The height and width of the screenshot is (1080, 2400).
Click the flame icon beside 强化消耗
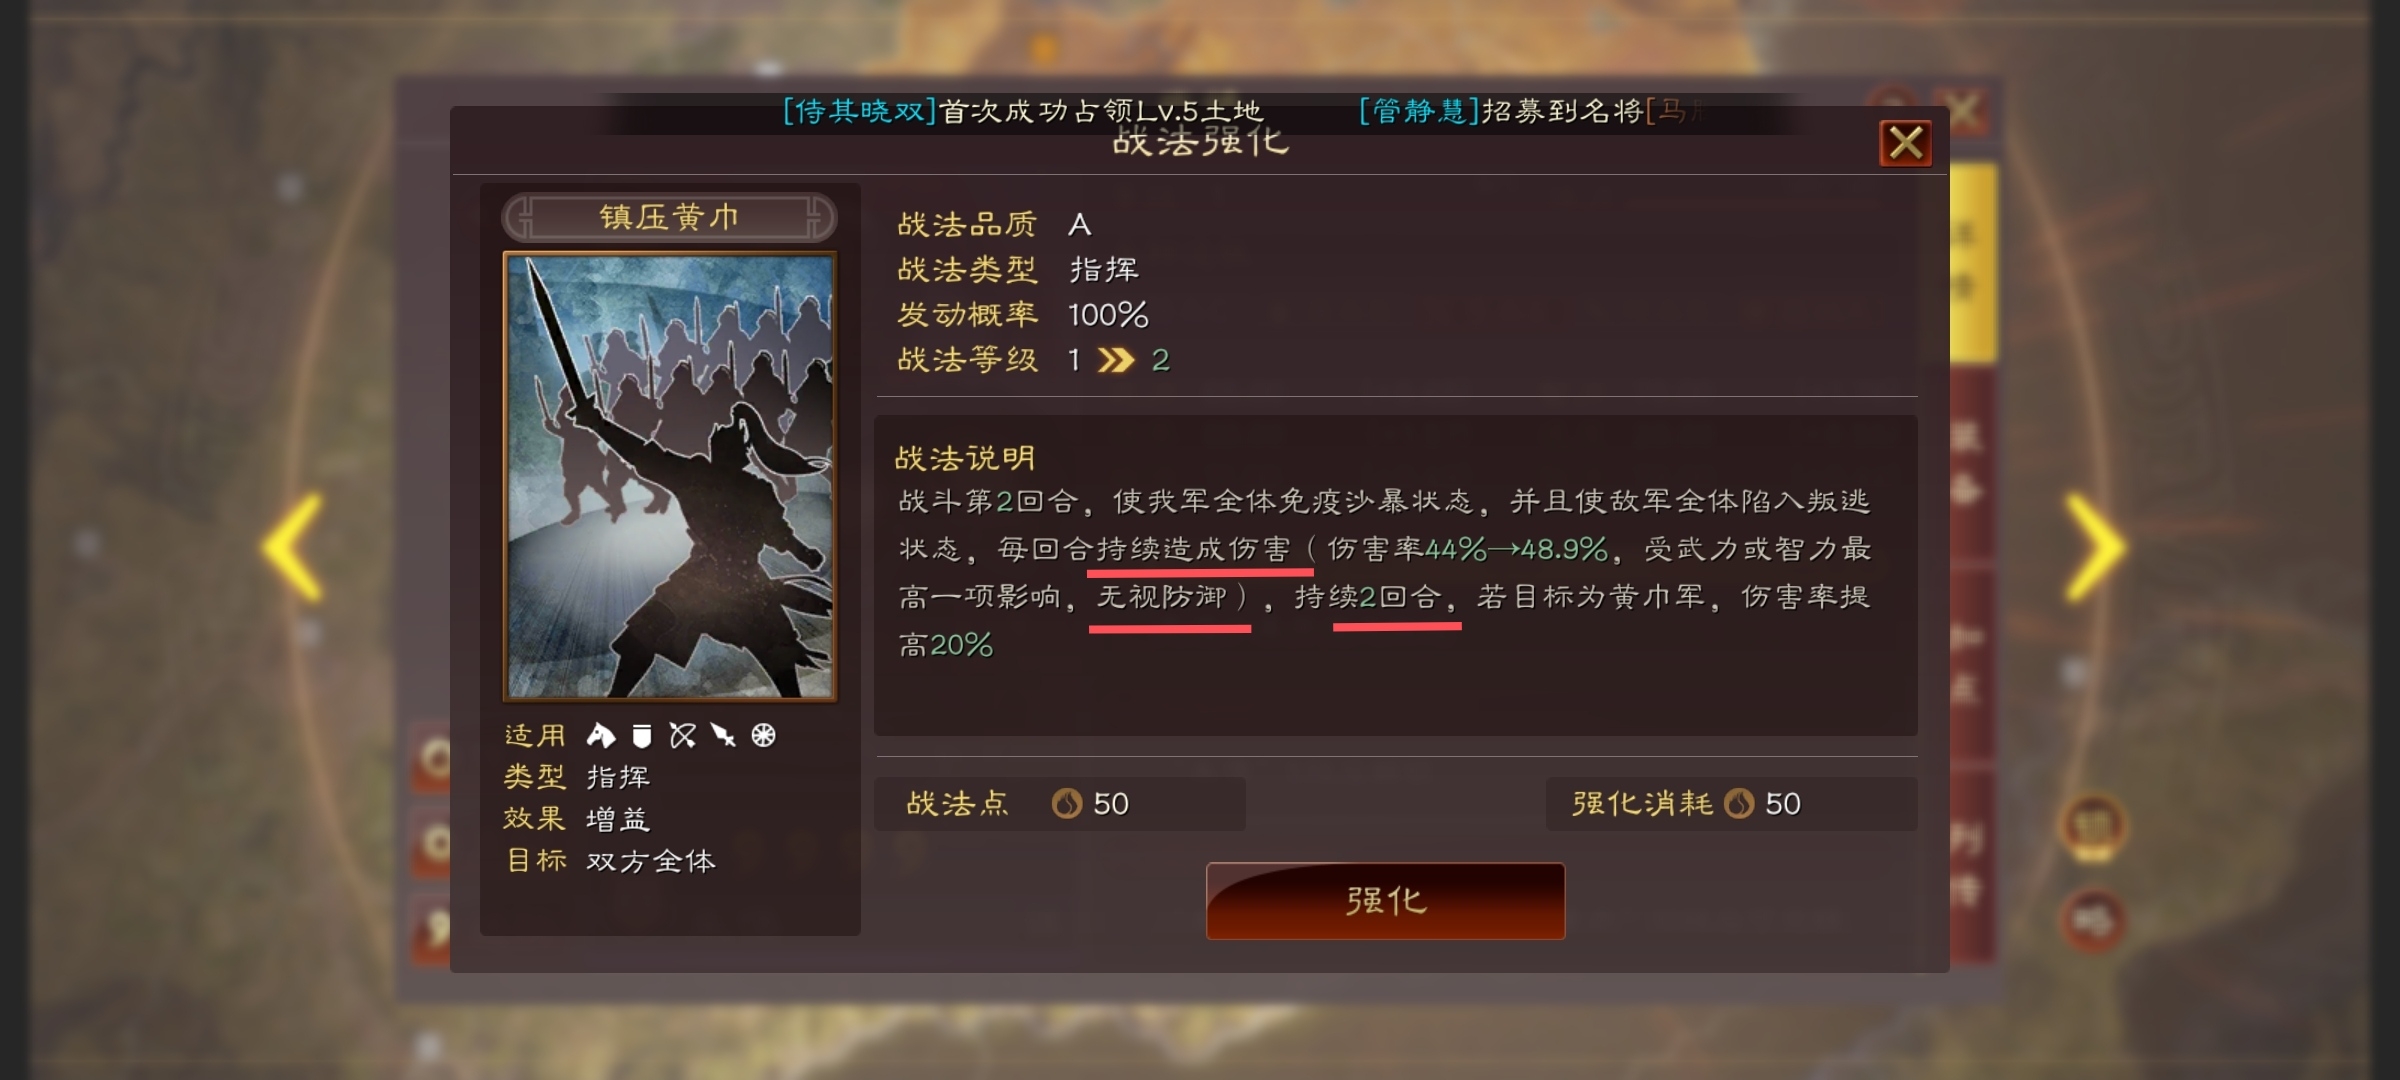(1739, 803)
